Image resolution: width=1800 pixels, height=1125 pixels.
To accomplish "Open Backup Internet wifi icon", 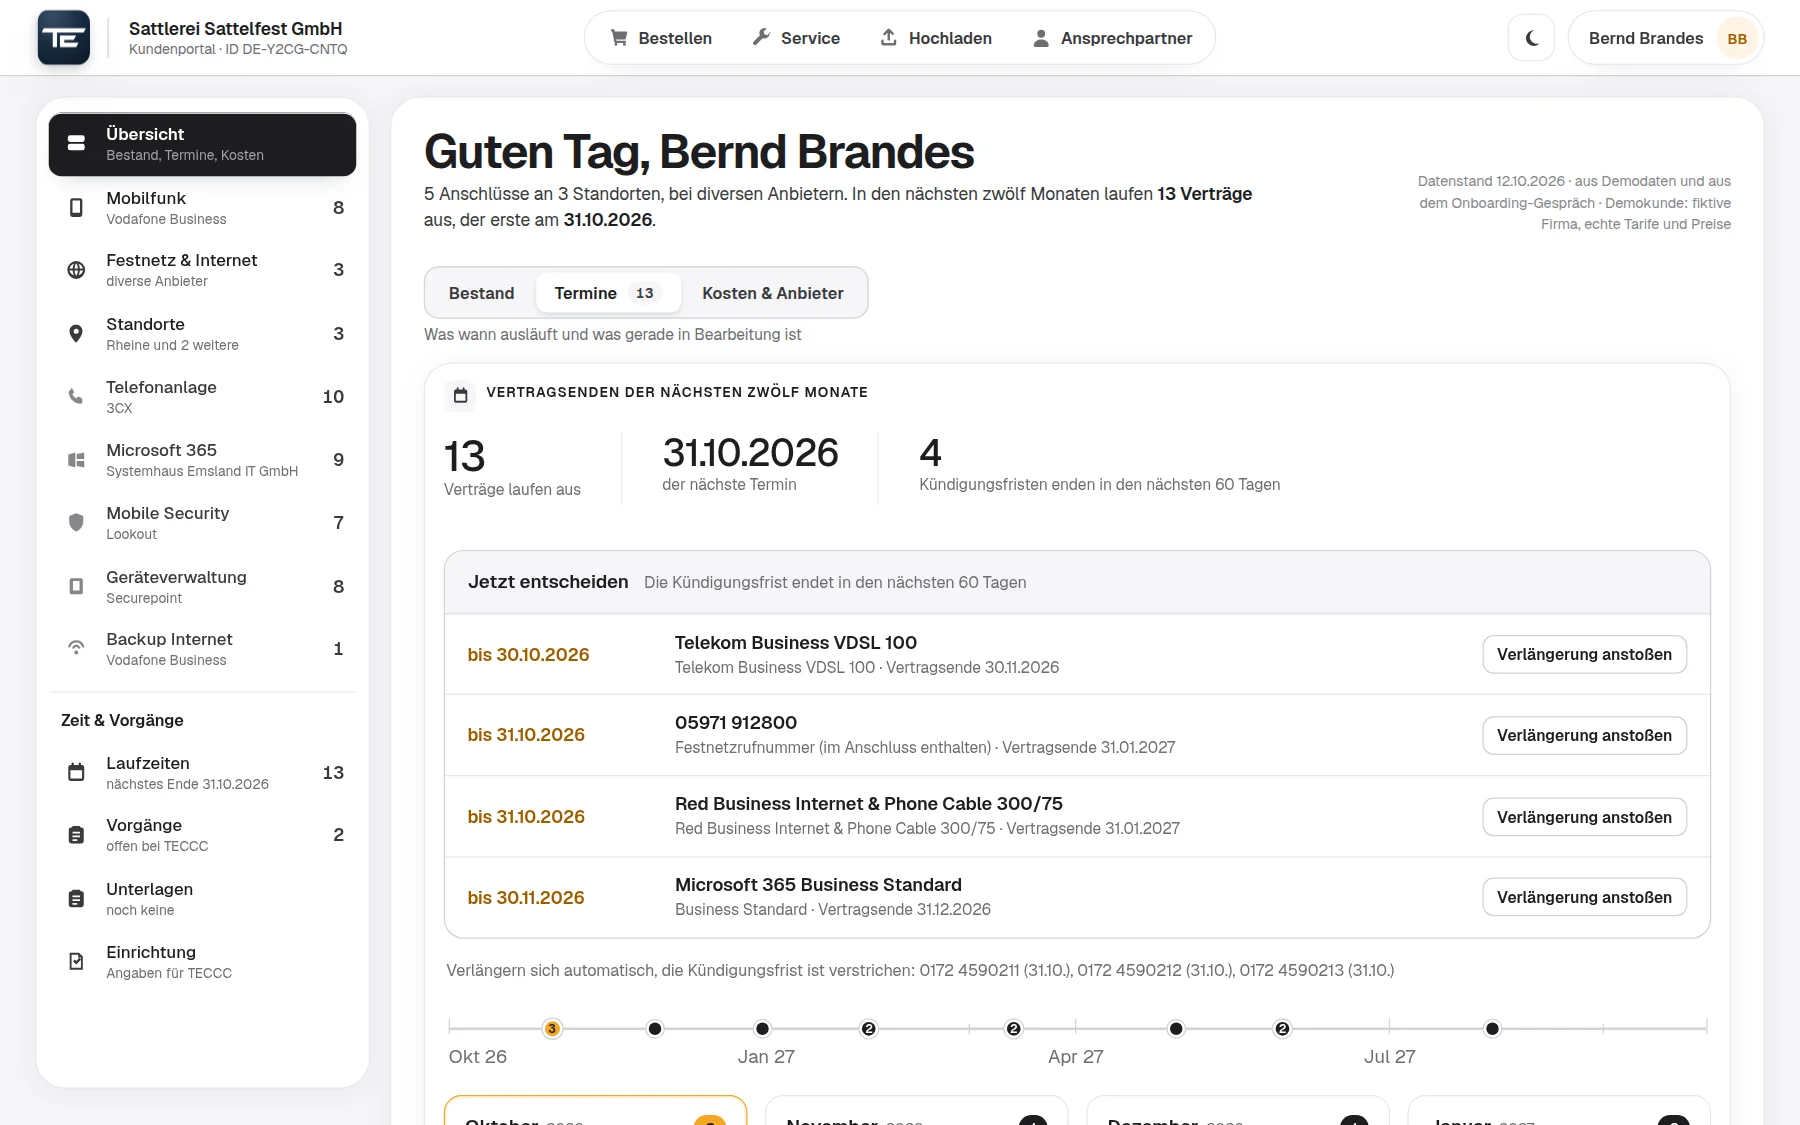I will click(76, 649).
